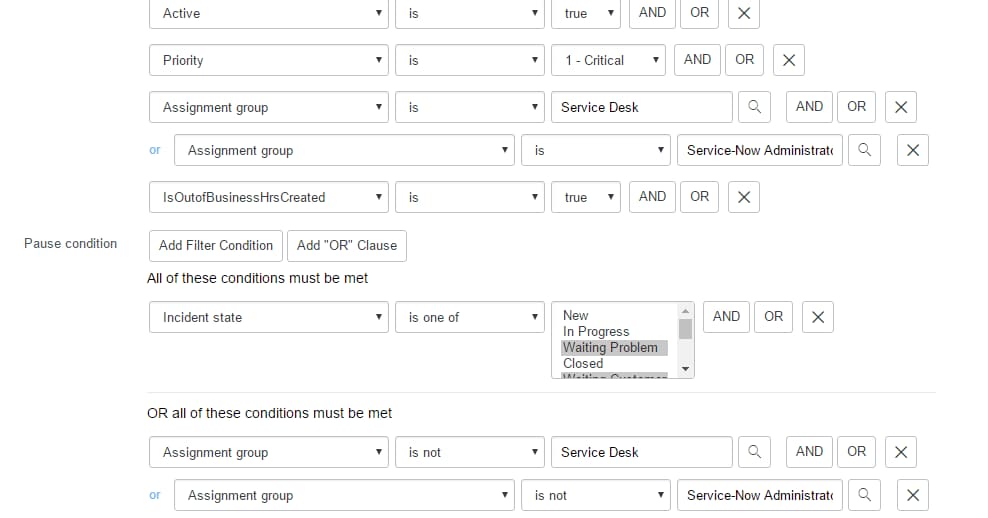
Task: Click scrollbar thumb in Incident state list
Action: 686,329
